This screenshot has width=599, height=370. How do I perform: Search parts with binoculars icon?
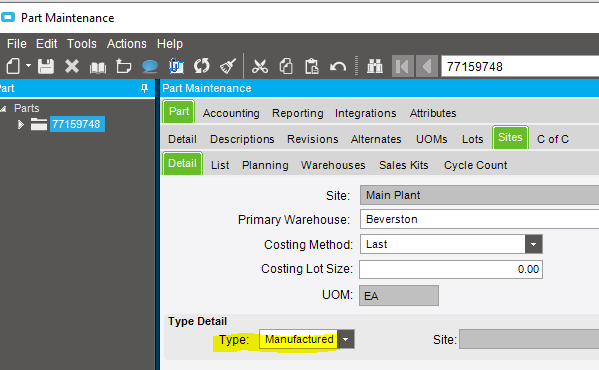coord(375,66)
